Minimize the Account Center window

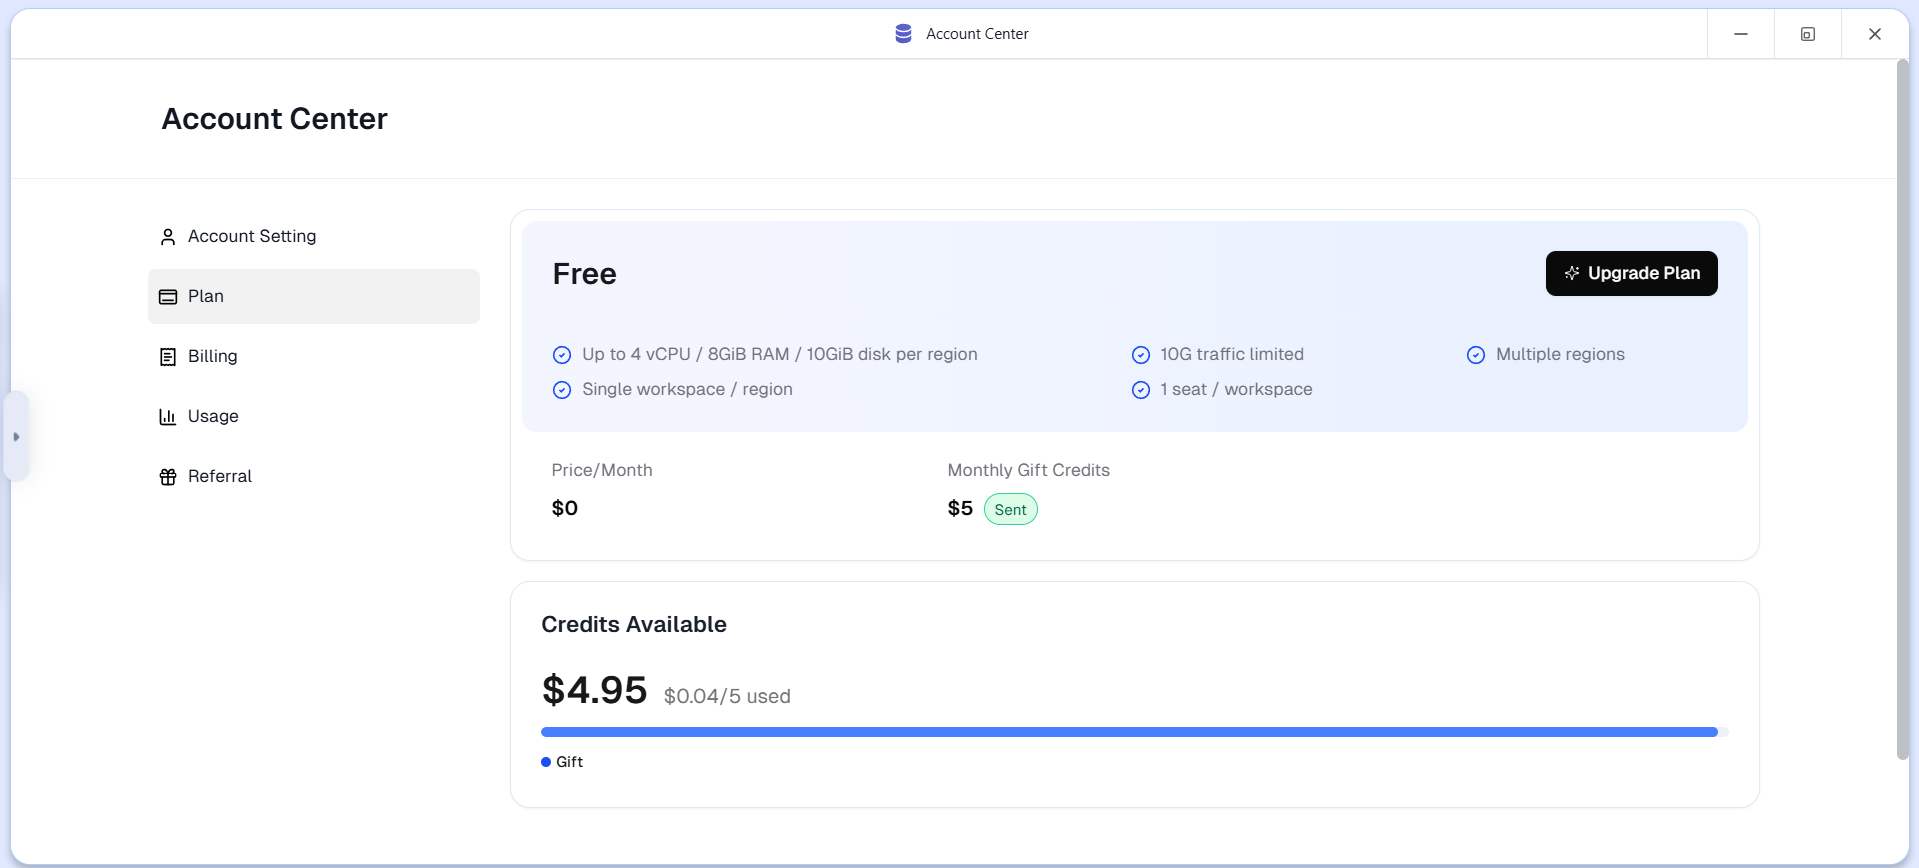[1741, 34]
